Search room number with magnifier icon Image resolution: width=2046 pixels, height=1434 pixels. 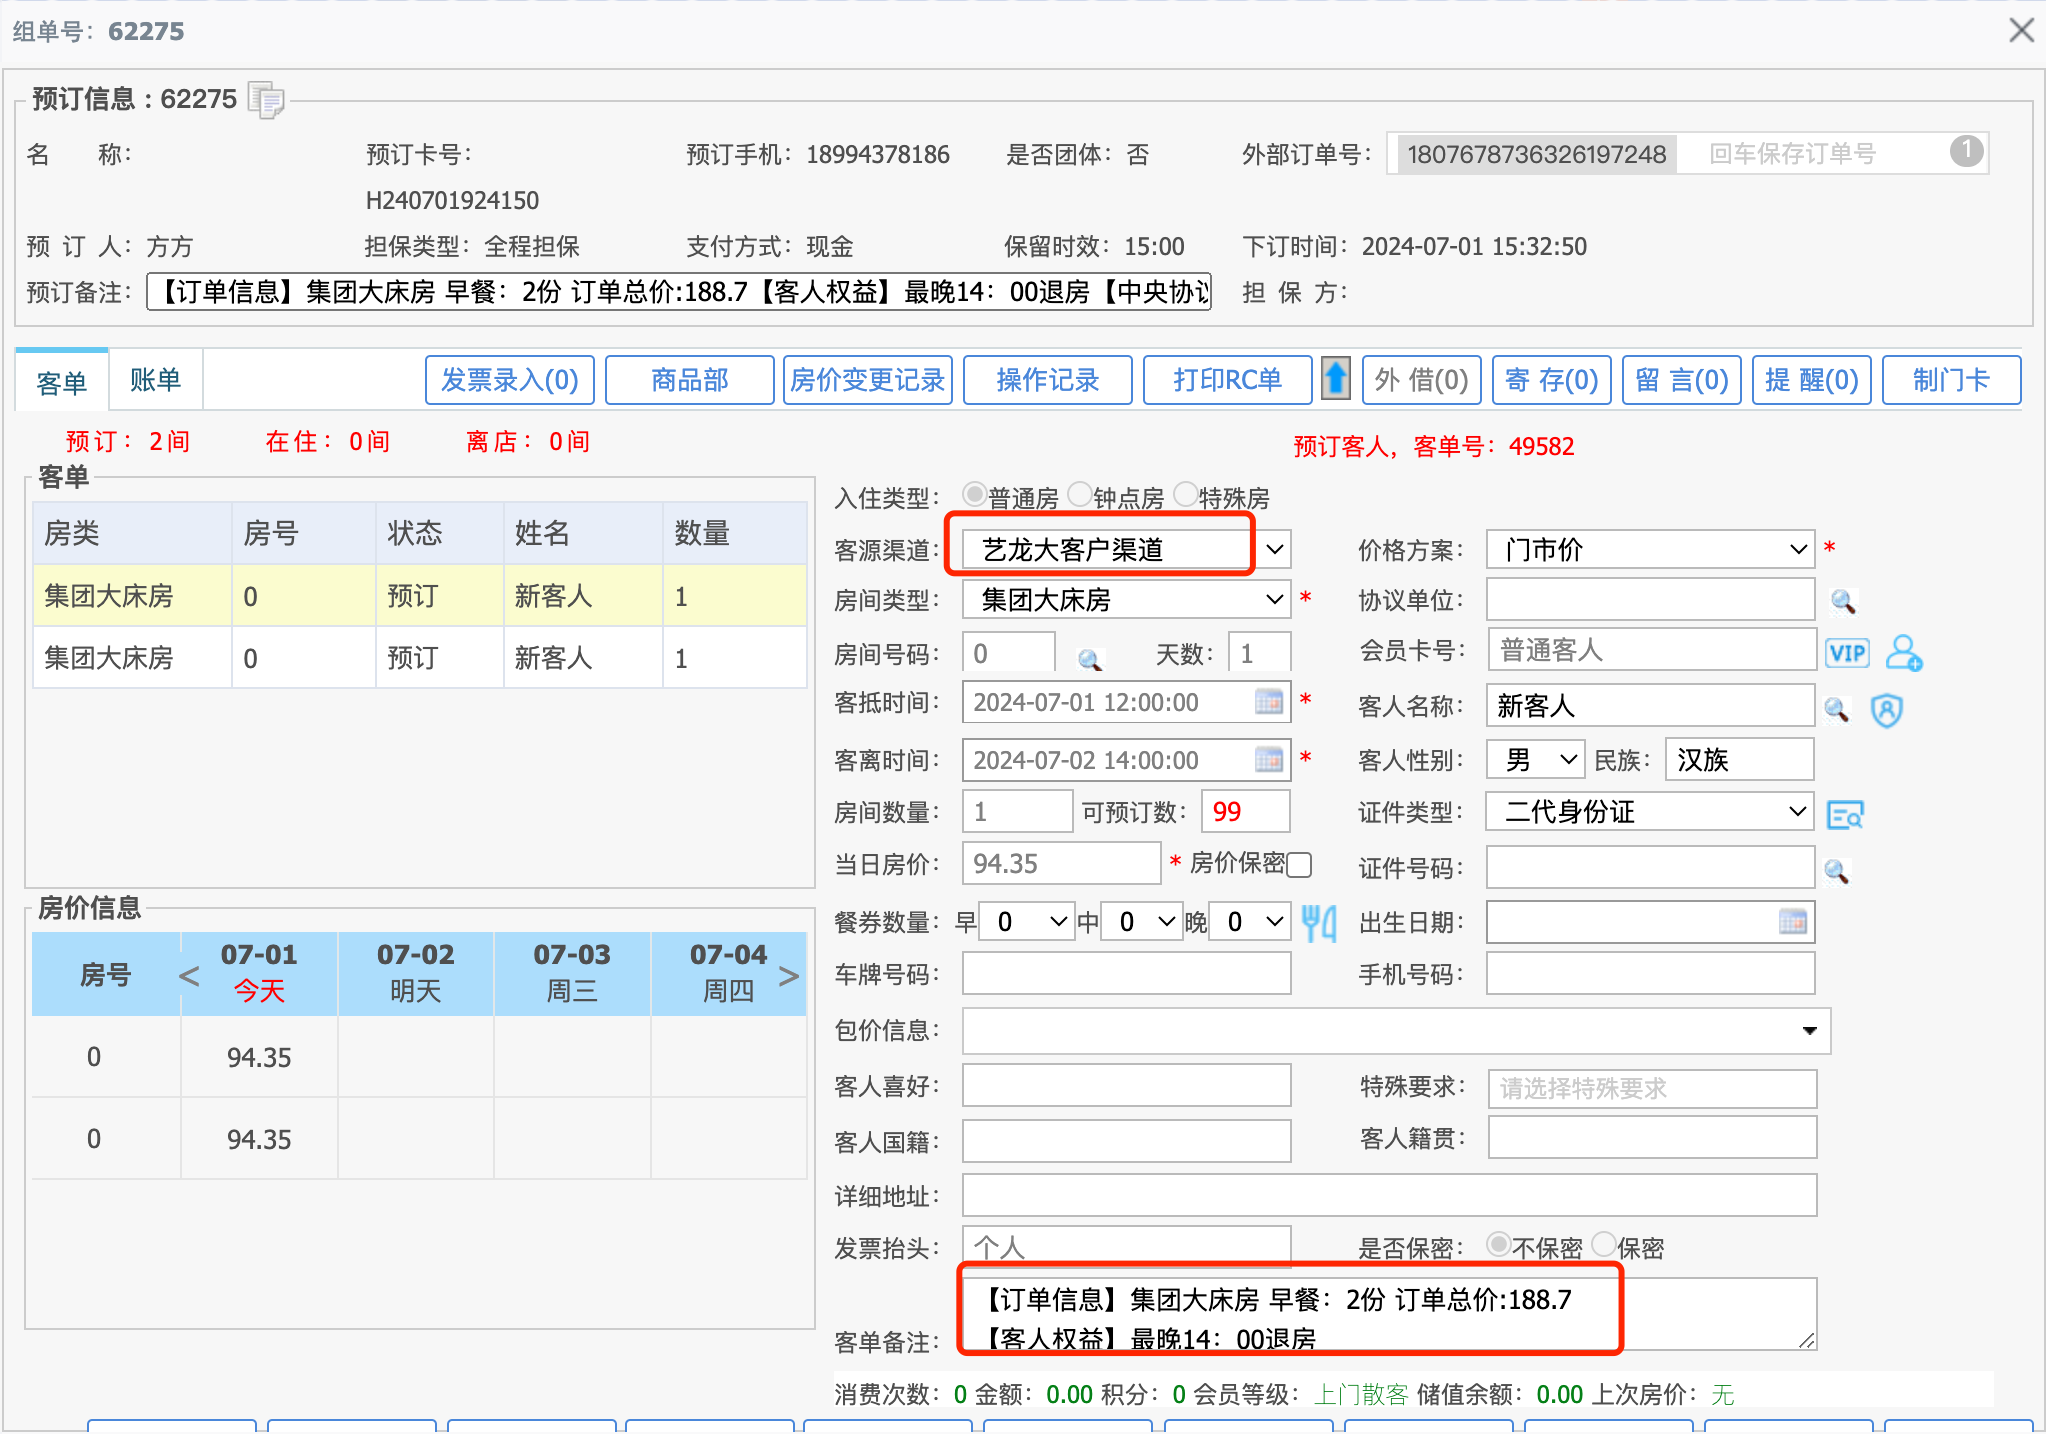(1089, 659)
